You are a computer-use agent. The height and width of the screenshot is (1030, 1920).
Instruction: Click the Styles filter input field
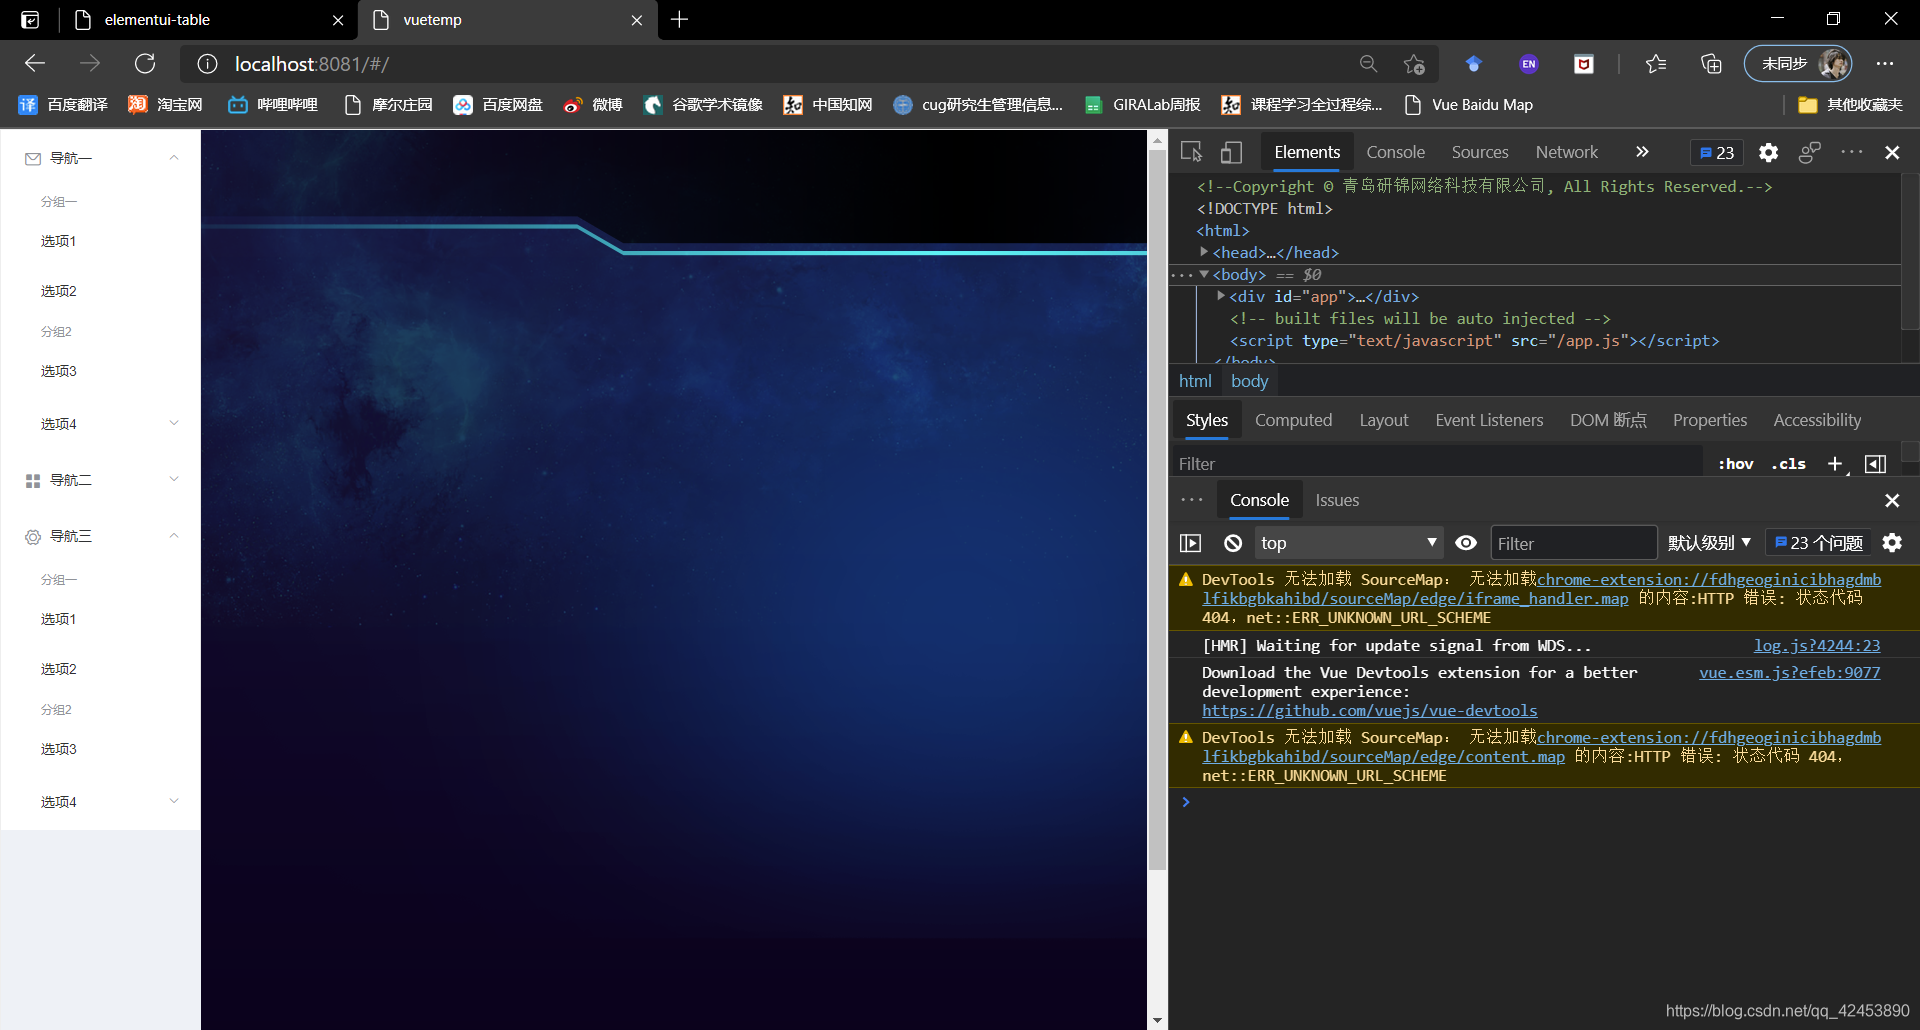coord(1436,464)
